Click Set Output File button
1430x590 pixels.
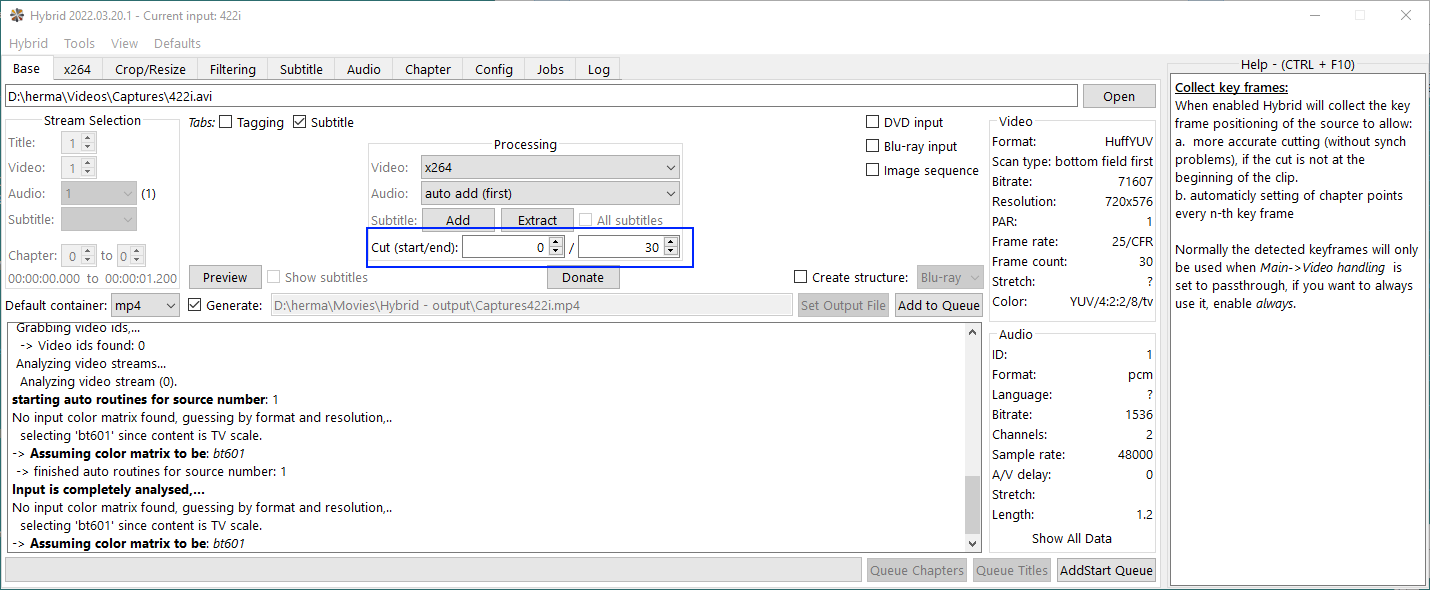843,305
